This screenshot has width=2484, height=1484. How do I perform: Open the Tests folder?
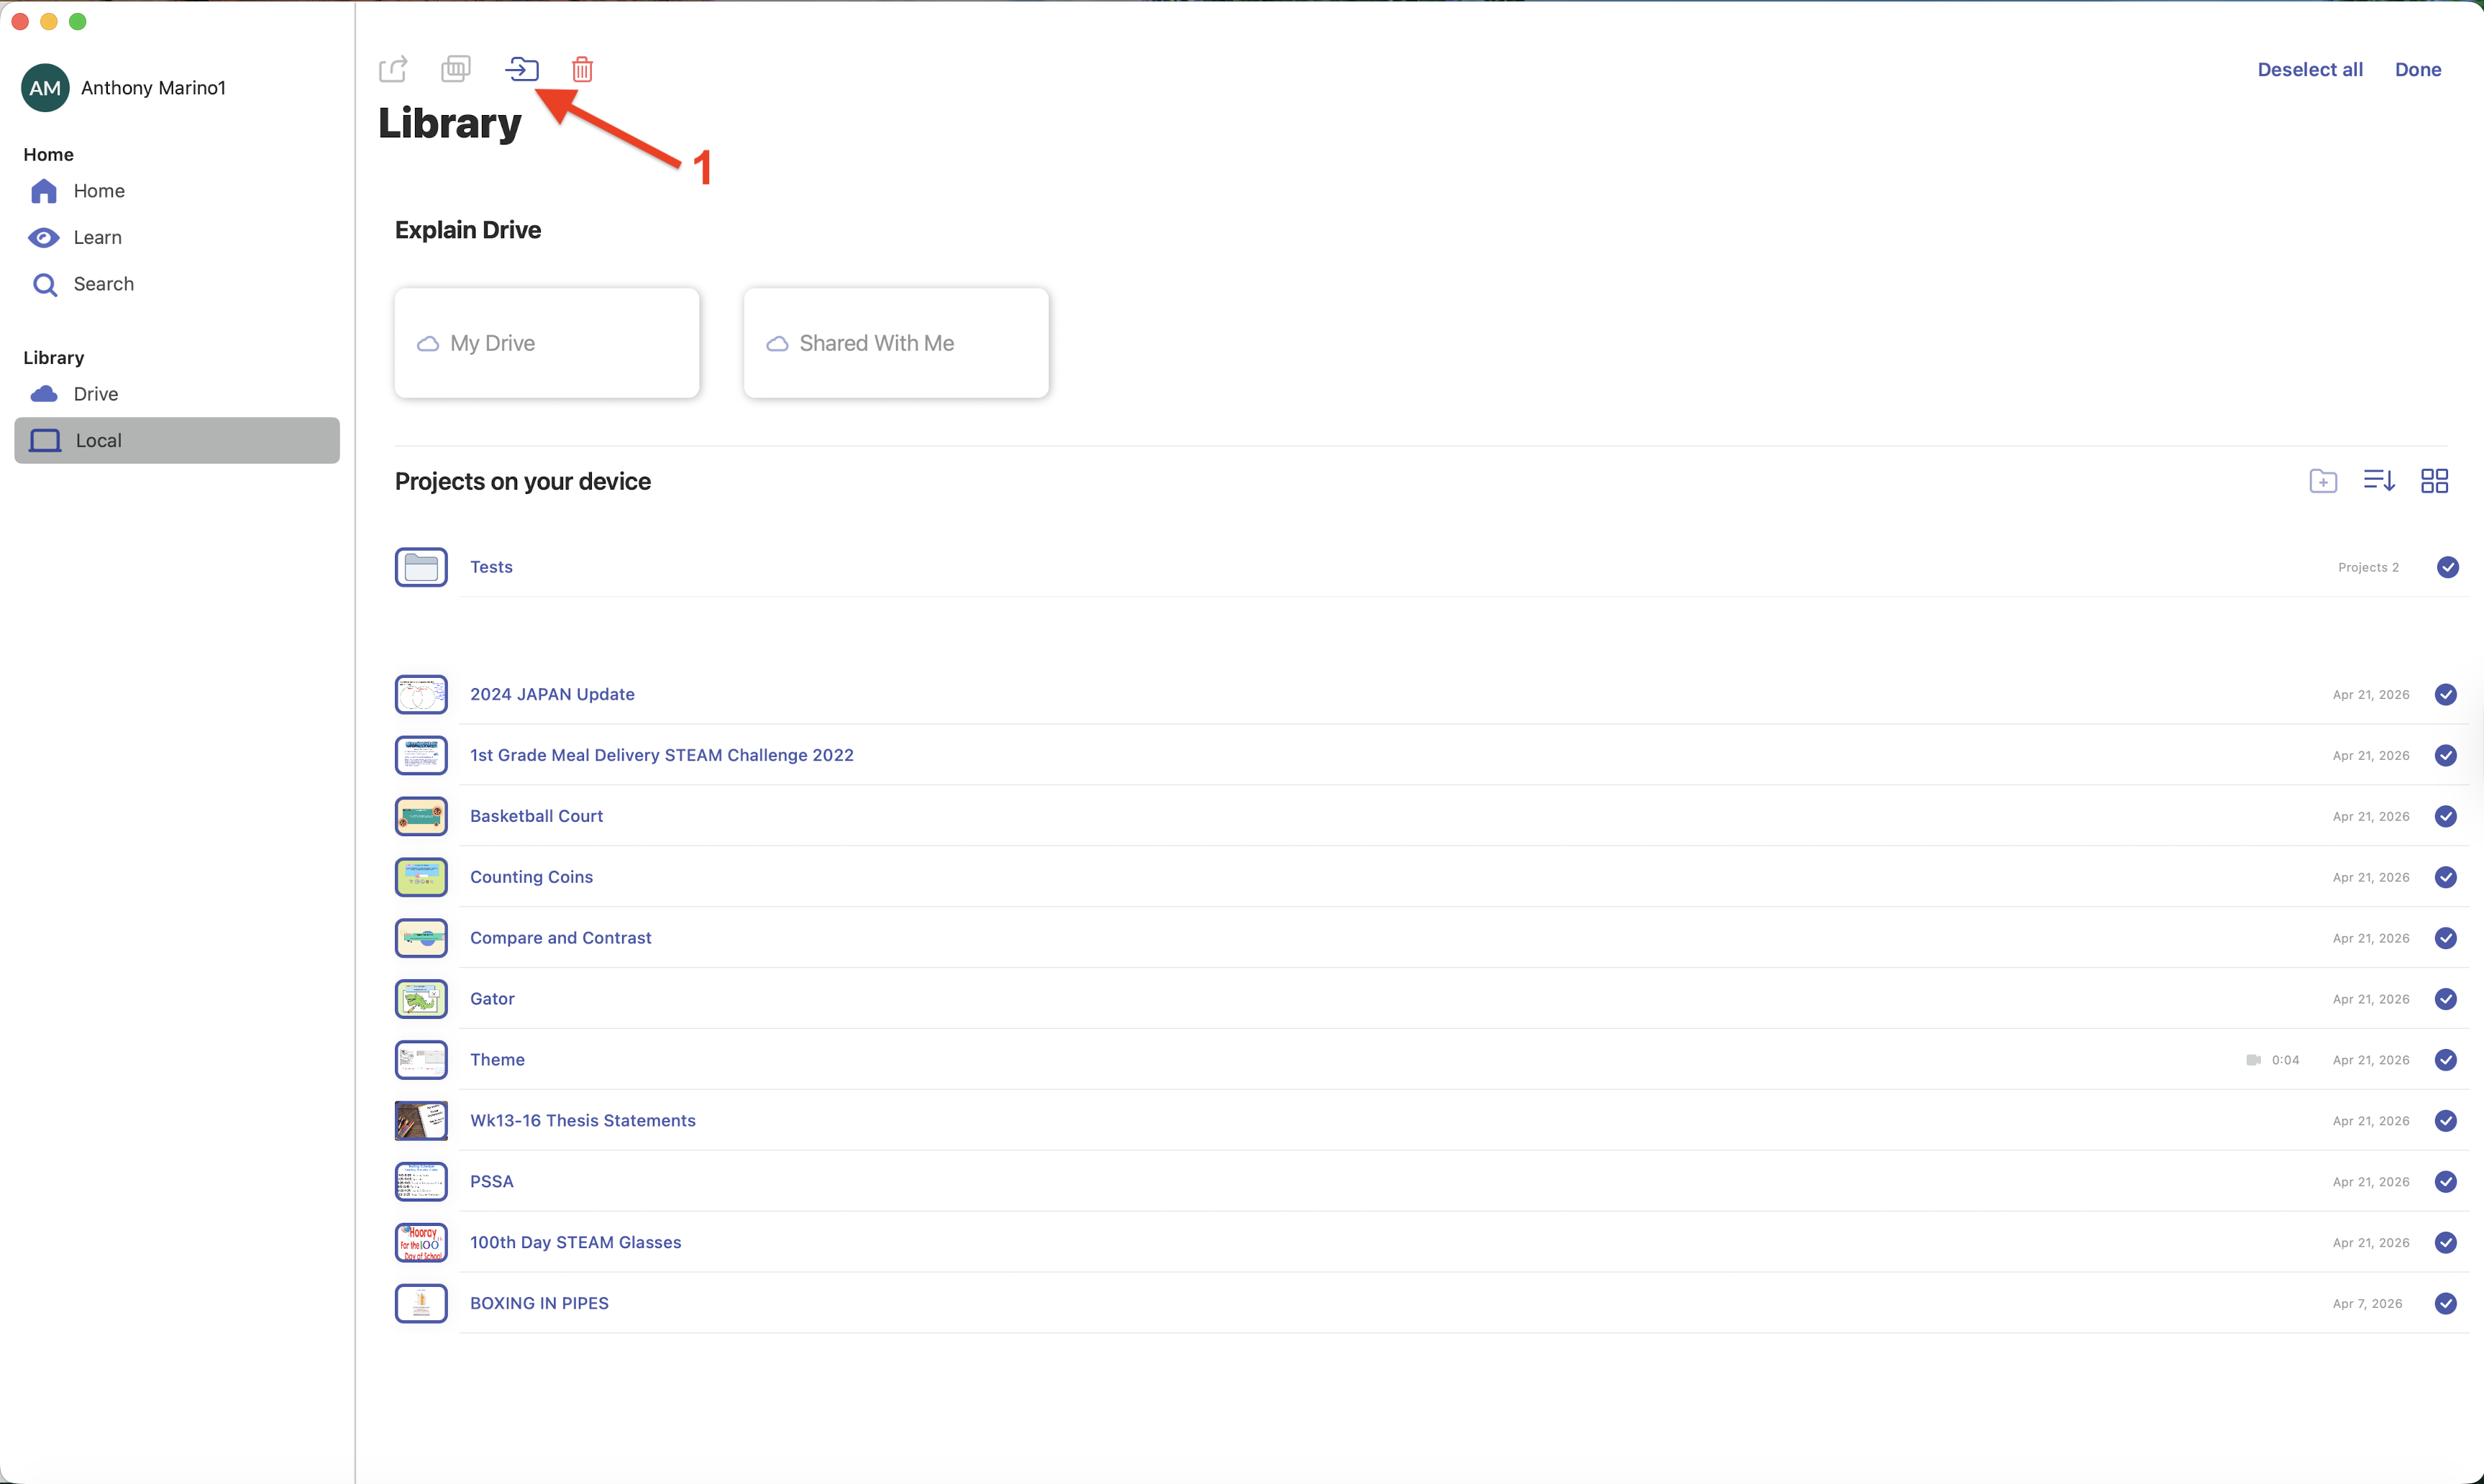(491, 567)
